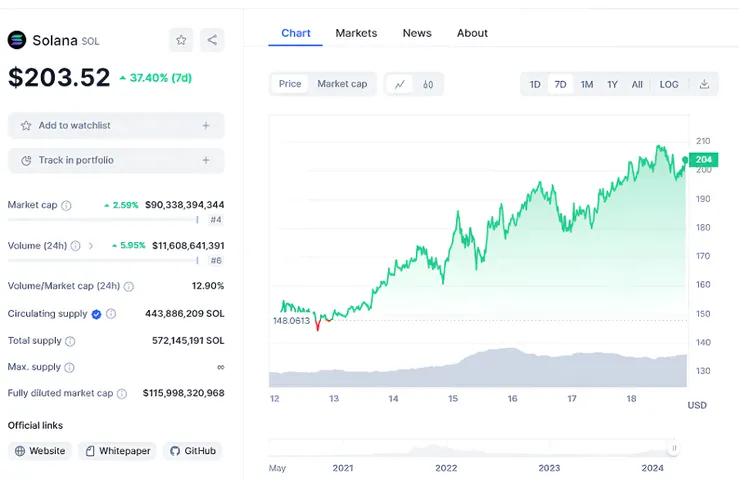The image size is (740, 481).
Task: Click info icon beside Max. supply
Action: (x=70, y=367)
